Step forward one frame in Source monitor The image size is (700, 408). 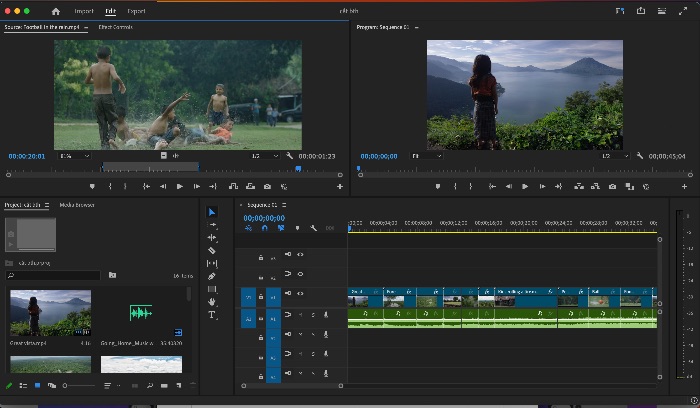pyautogui.click(x=196, y=187)
